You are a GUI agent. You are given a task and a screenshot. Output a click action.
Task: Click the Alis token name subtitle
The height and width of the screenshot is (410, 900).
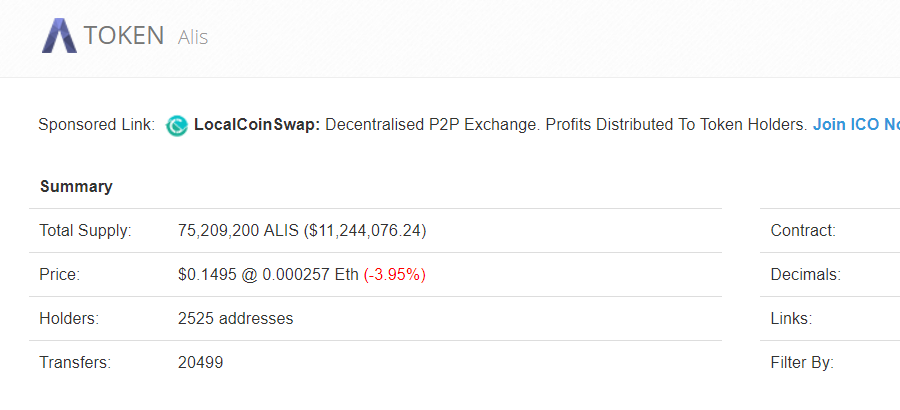point(193,38)
